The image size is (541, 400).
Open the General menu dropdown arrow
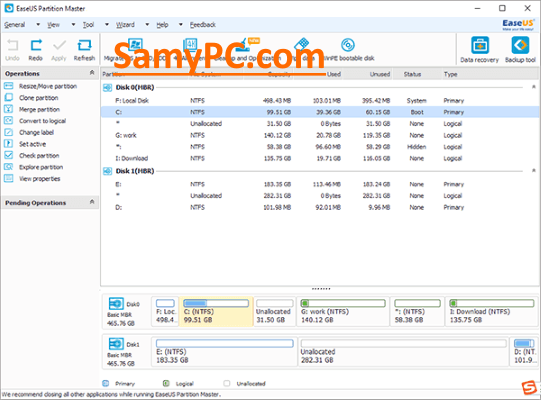click(x=38, y=25)
